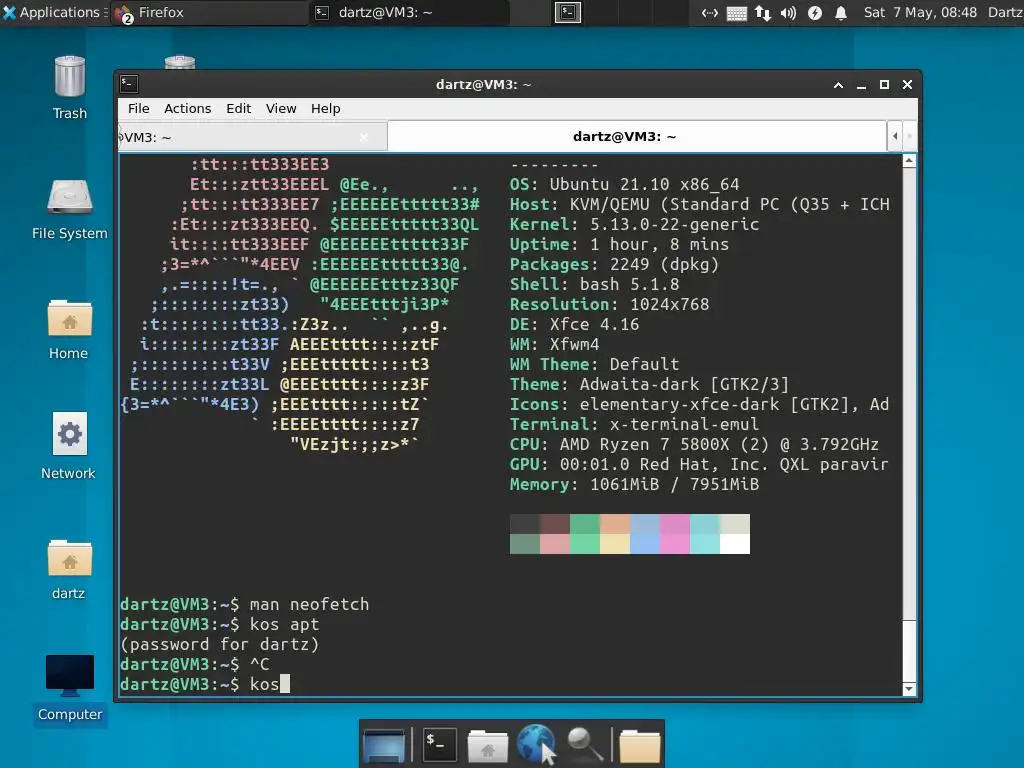Roll up terminal window with caret button
The height and width of the screenshot is (768, 1024).
pyautogui.click(x=839, y=85)
